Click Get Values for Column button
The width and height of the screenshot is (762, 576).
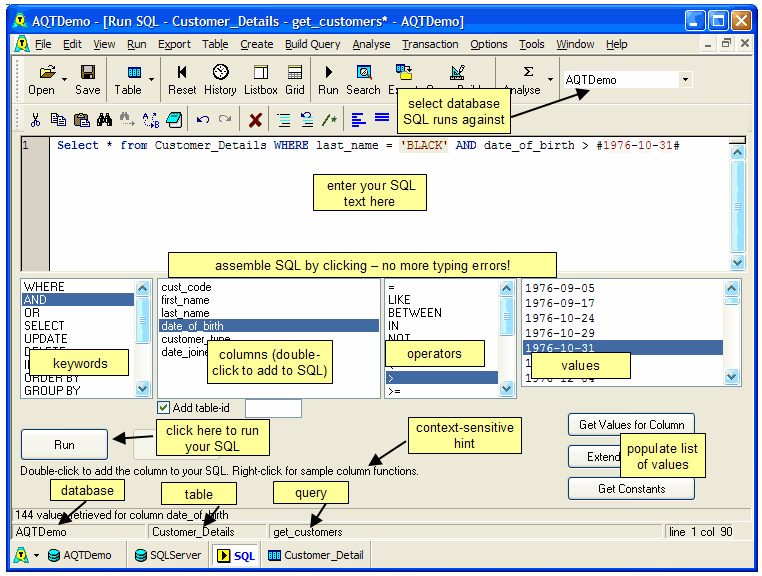pos(631,425)
